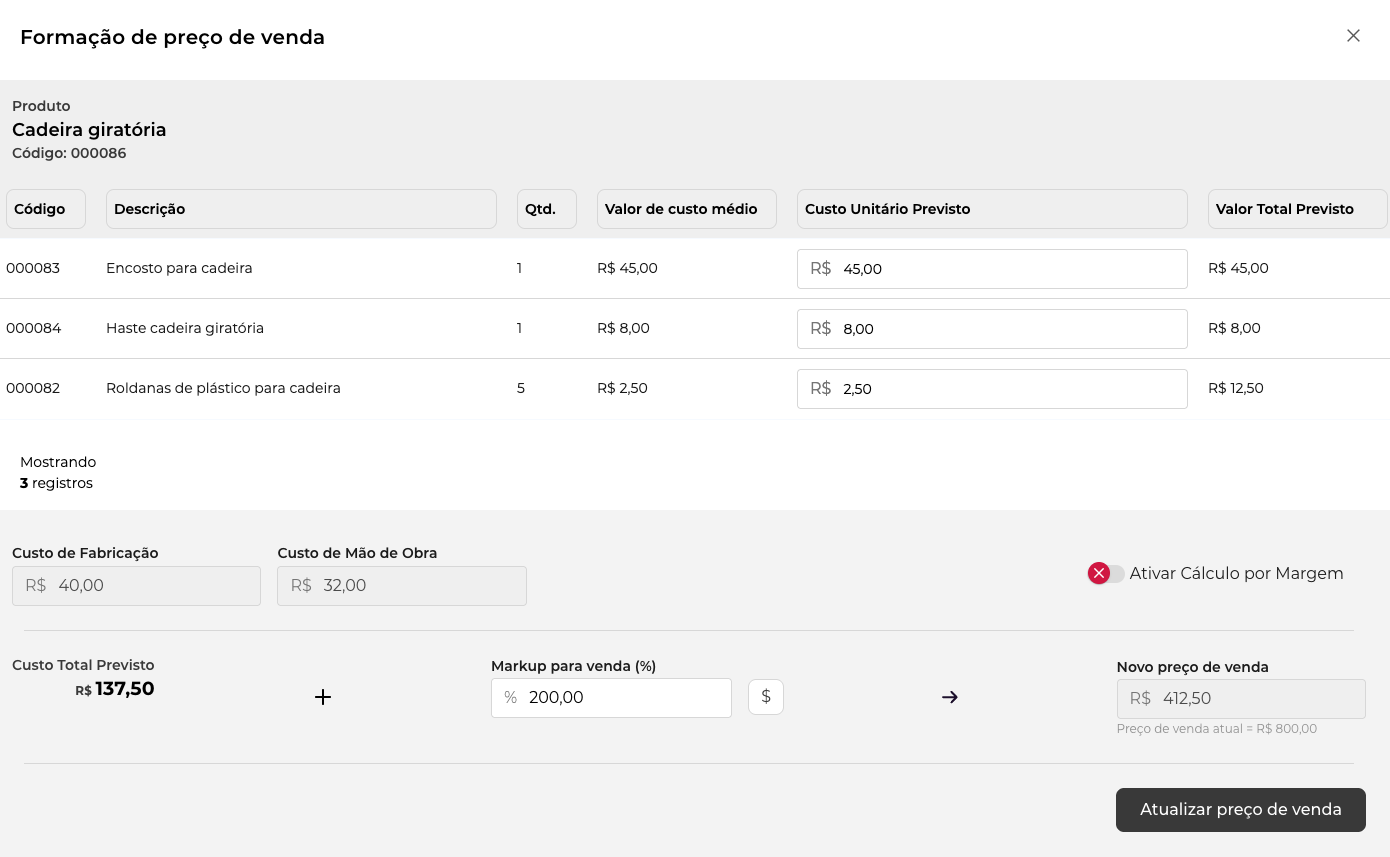Viewport: 1390px width, 857px height.
Task: Click the dollar sign markup mode button
Action: [x=765, y=697]
